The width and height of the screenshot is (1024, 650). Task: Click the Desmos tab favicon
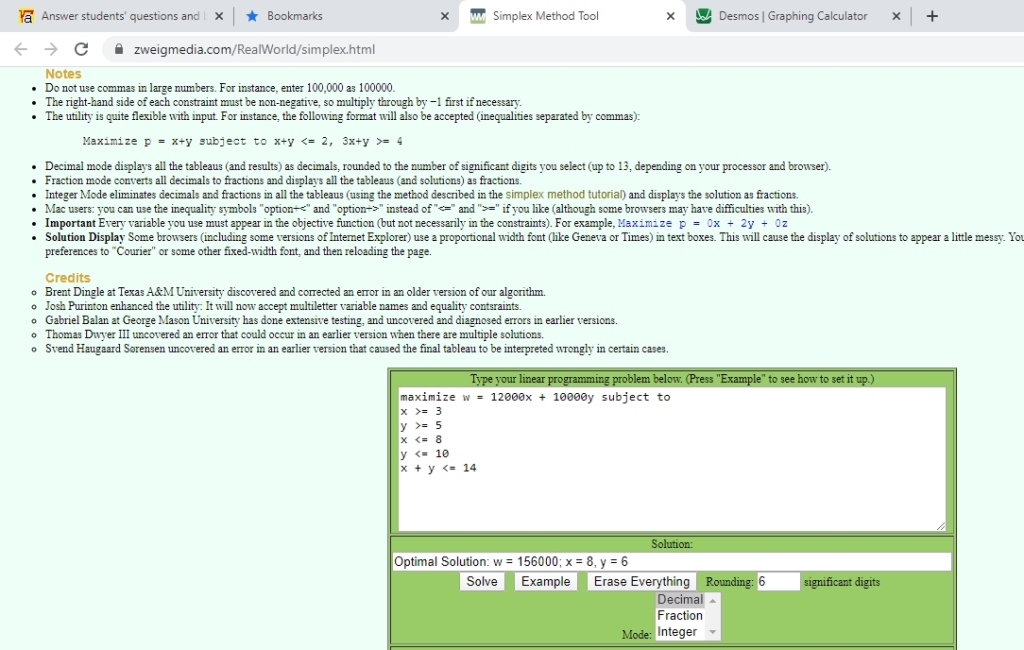coord(703,16)
